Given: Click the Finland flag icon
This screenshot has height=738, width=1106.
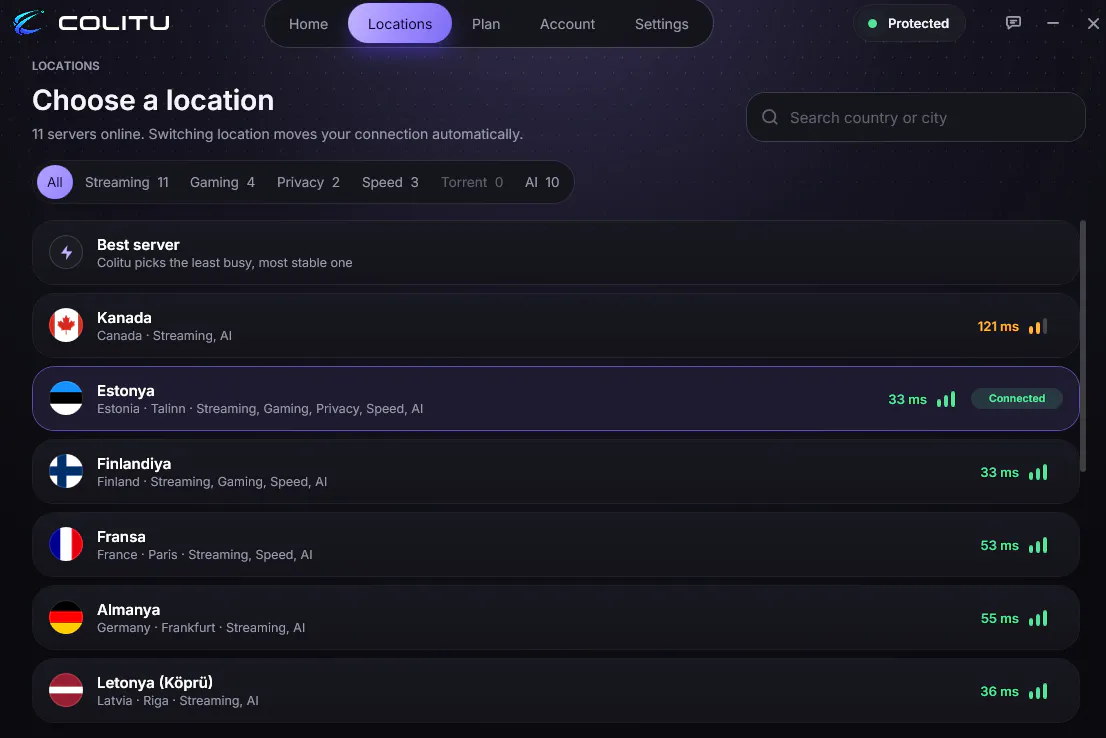Looking at the screenshot, I should 66,471.
